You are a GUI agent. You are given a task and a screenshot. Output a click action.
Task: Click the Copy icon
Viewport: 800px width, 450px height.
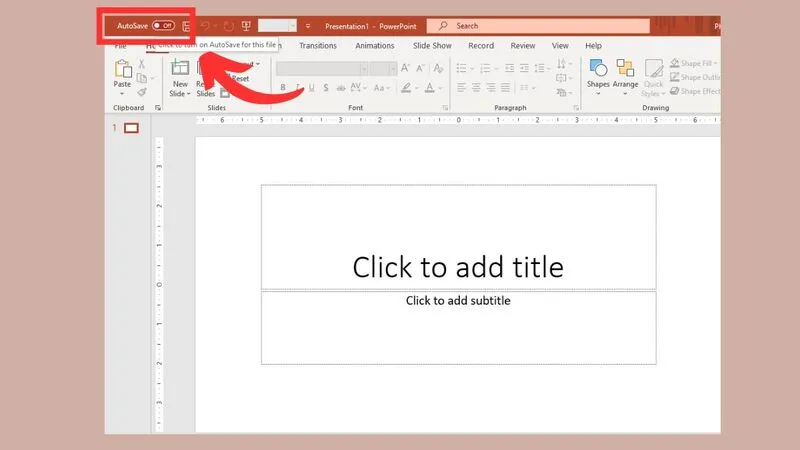coord(142,78)
